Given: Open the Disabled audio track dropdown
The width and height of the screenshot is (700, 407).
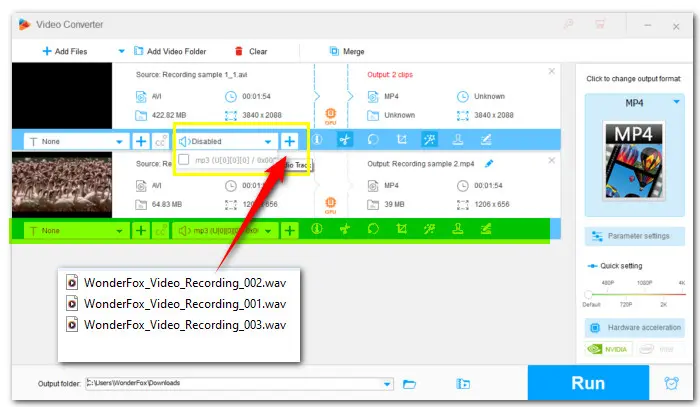Looking at the screenshot, I should [x=267, y=142].
